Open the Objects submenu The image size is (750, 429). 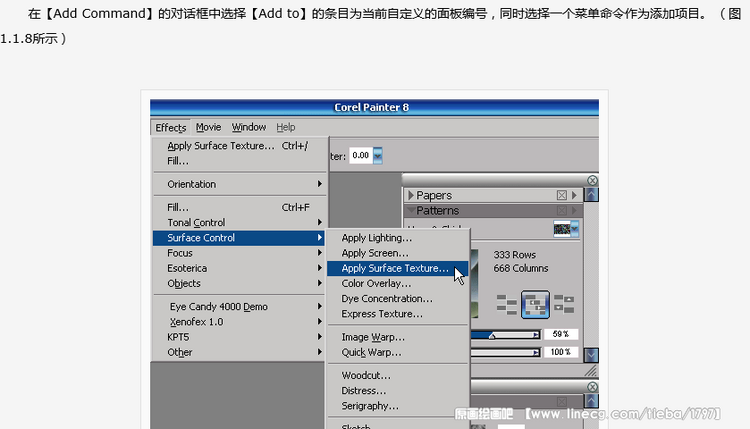click(x=239, y=284)
